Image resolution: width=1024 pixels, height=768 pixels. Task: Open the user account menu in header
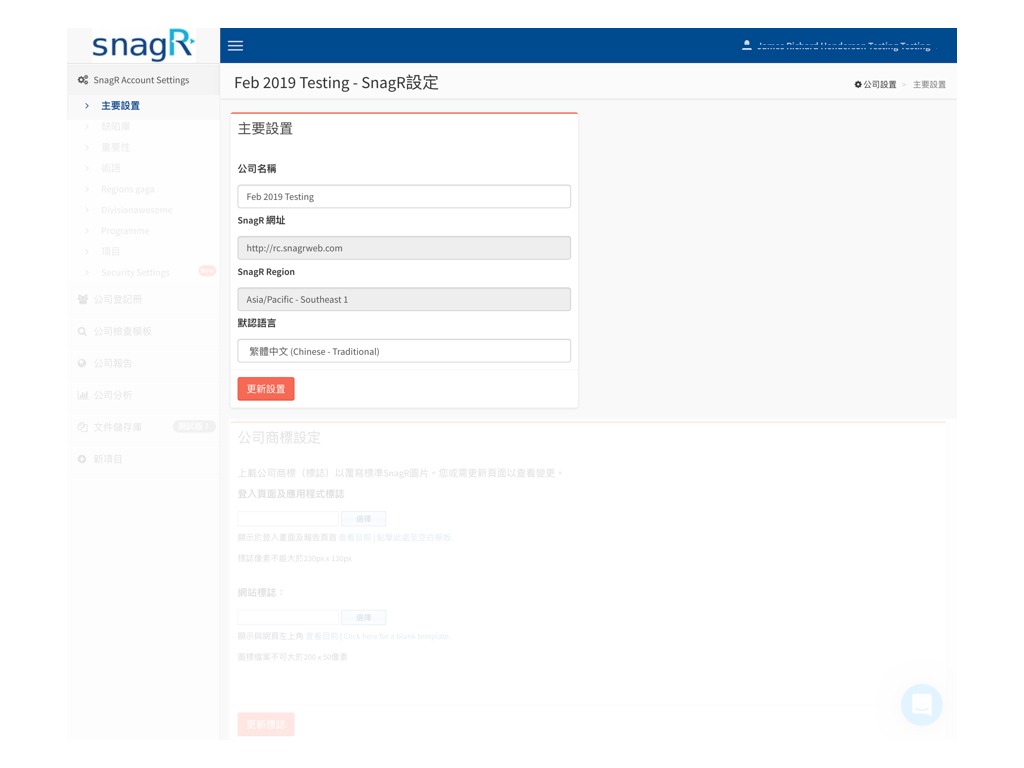point(839,46)
